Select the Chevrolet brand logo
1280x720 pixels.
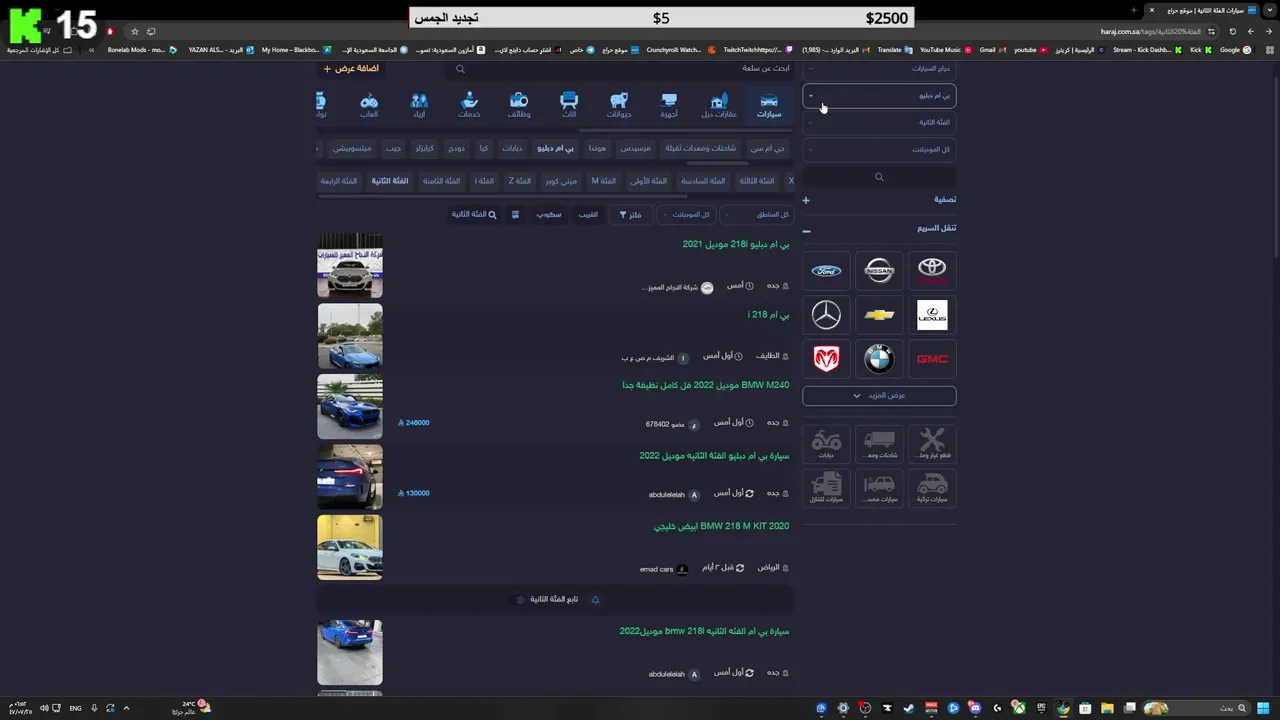pyautogui.click(x=879, y=315)
